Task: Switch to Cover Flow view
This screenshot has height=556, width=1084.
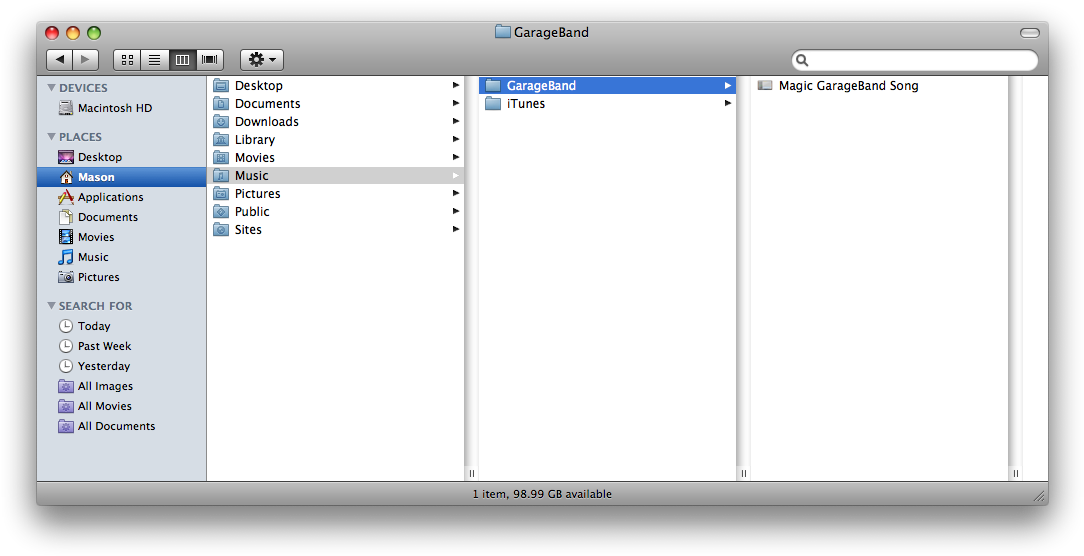Action: click(x=210, y=59)
